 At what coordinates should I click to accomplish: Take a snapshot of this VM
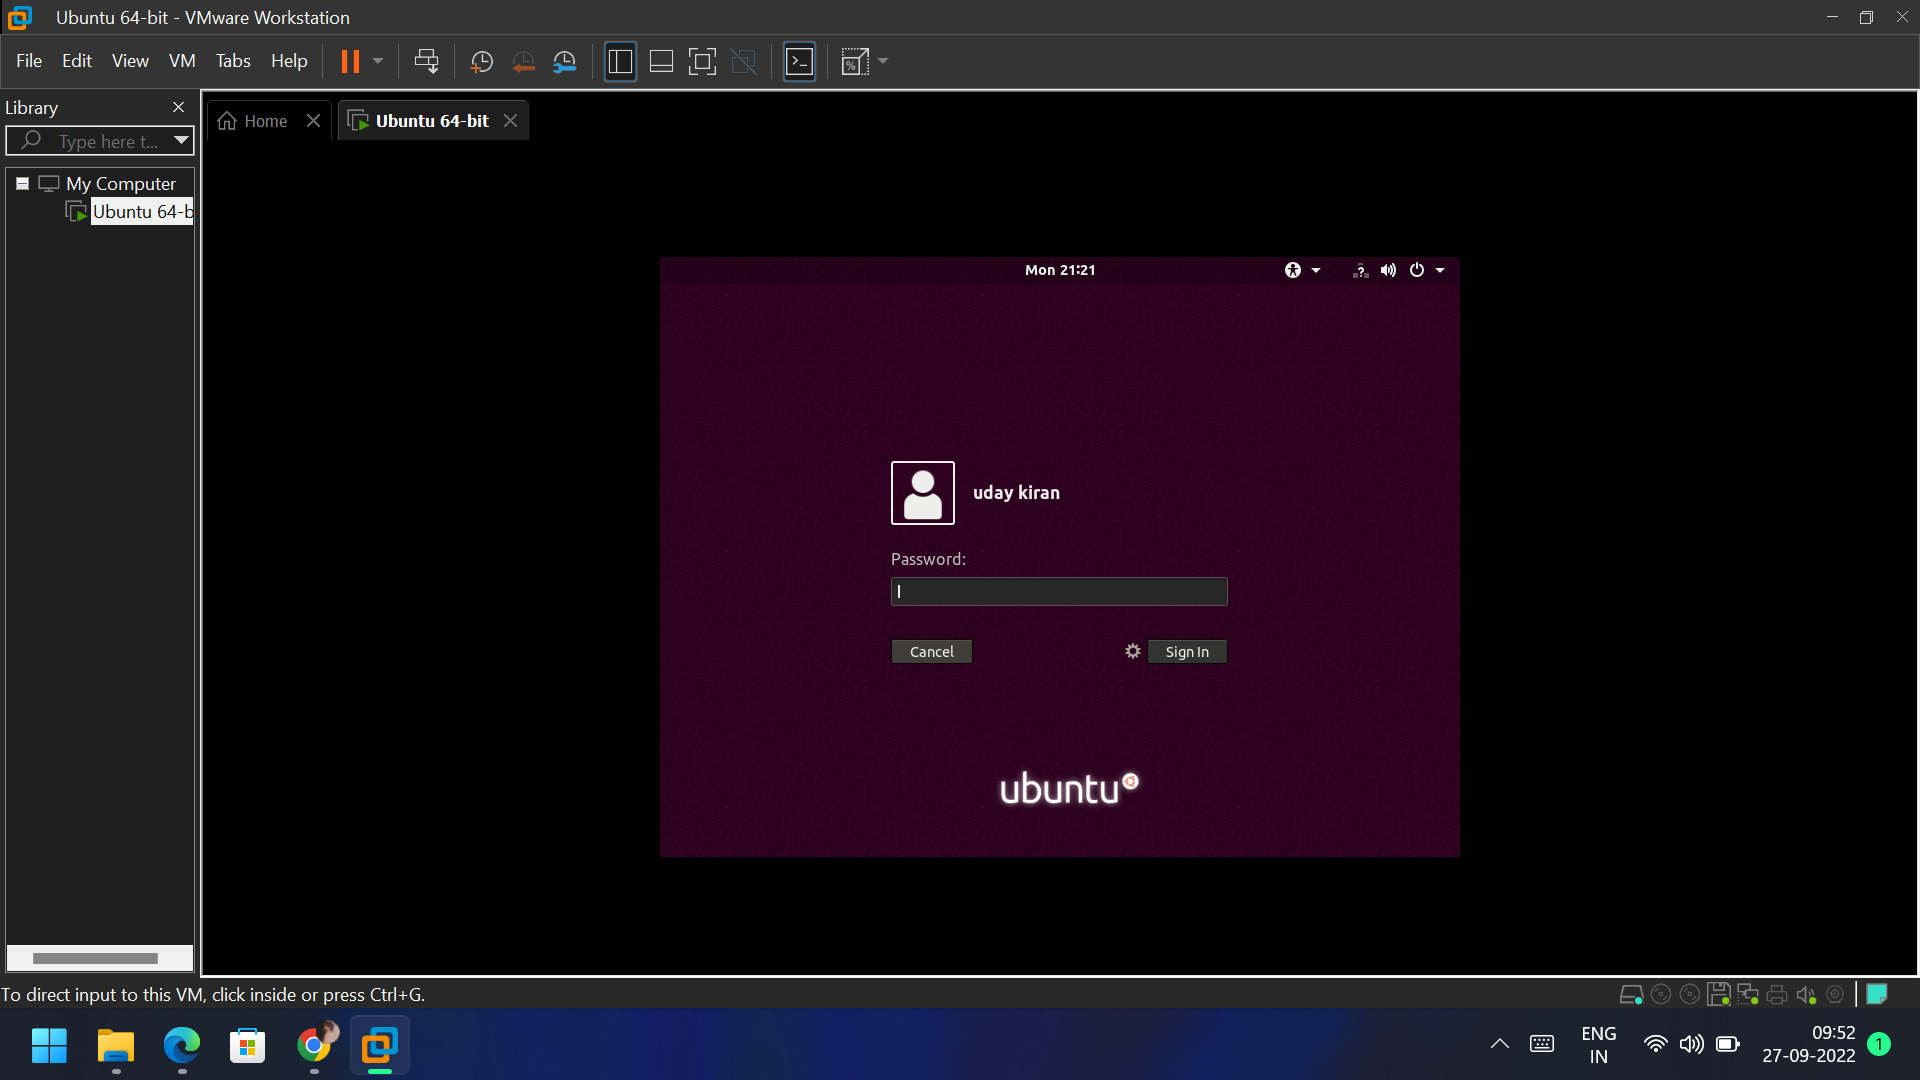point(481,62)
